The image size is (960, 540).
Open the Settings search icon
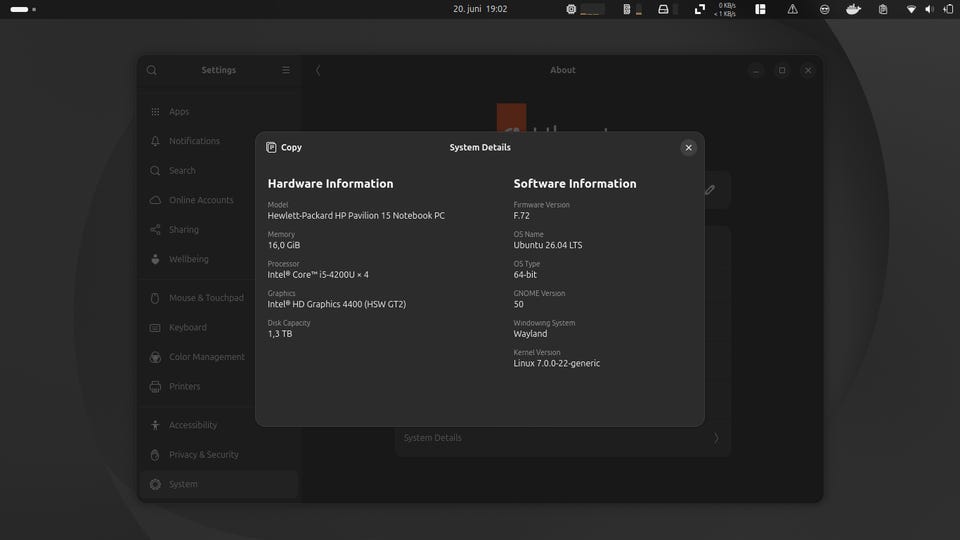point(152,70)
